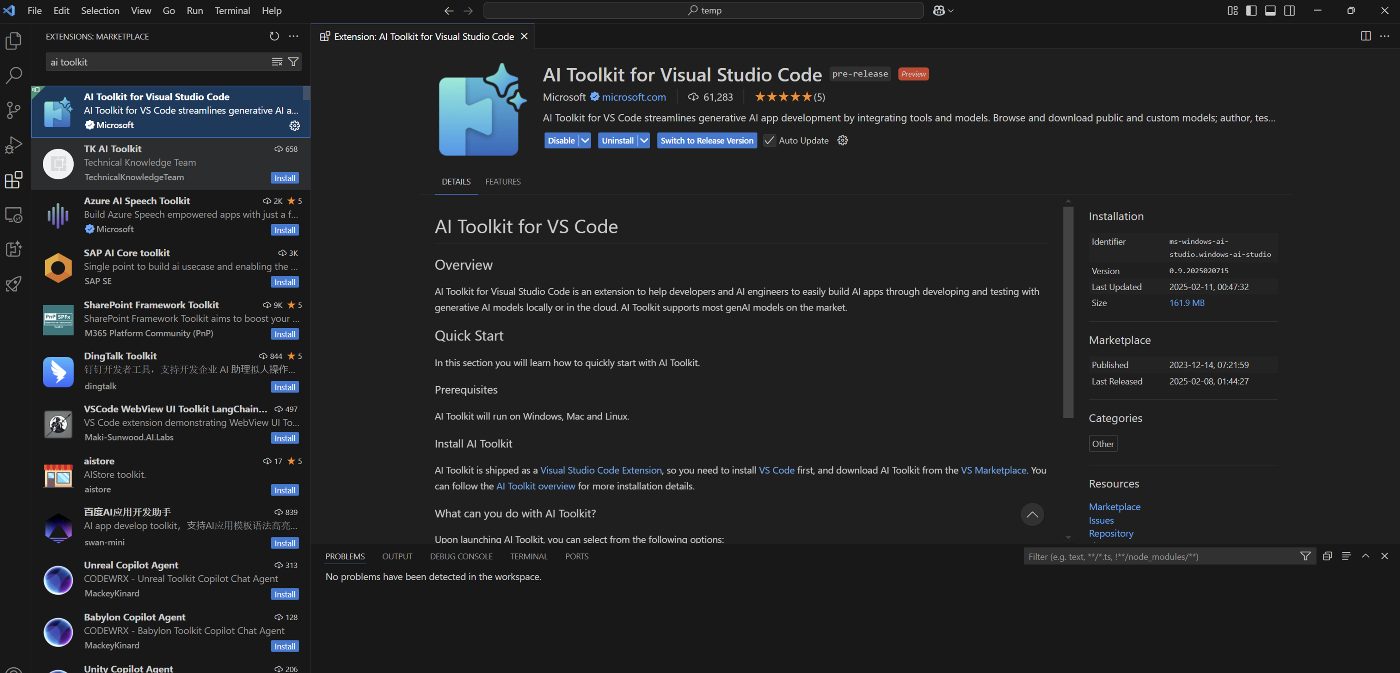Image resolution: width=1400 pixels, height=673 pixels.
Task: Open the TERMINAL panel tab
Action: (528, 556)
